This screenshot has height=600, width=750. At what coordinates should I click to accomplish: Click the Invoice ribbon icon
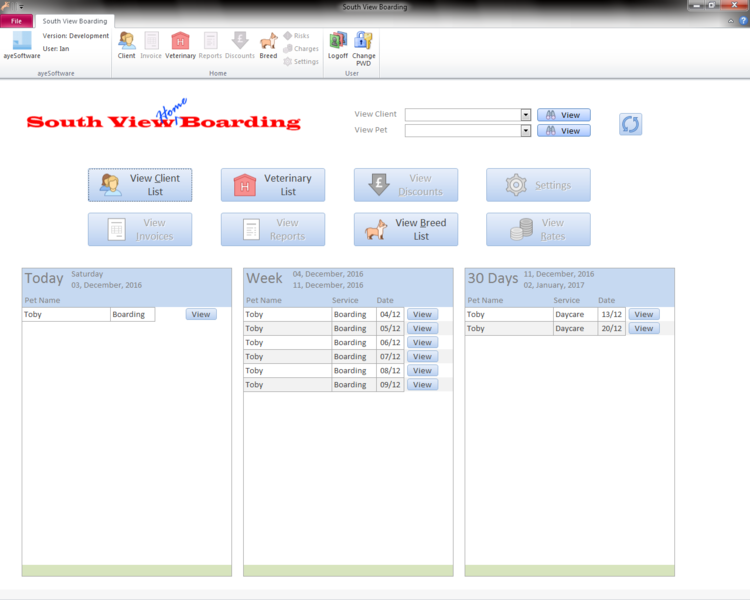click(151, 45)
